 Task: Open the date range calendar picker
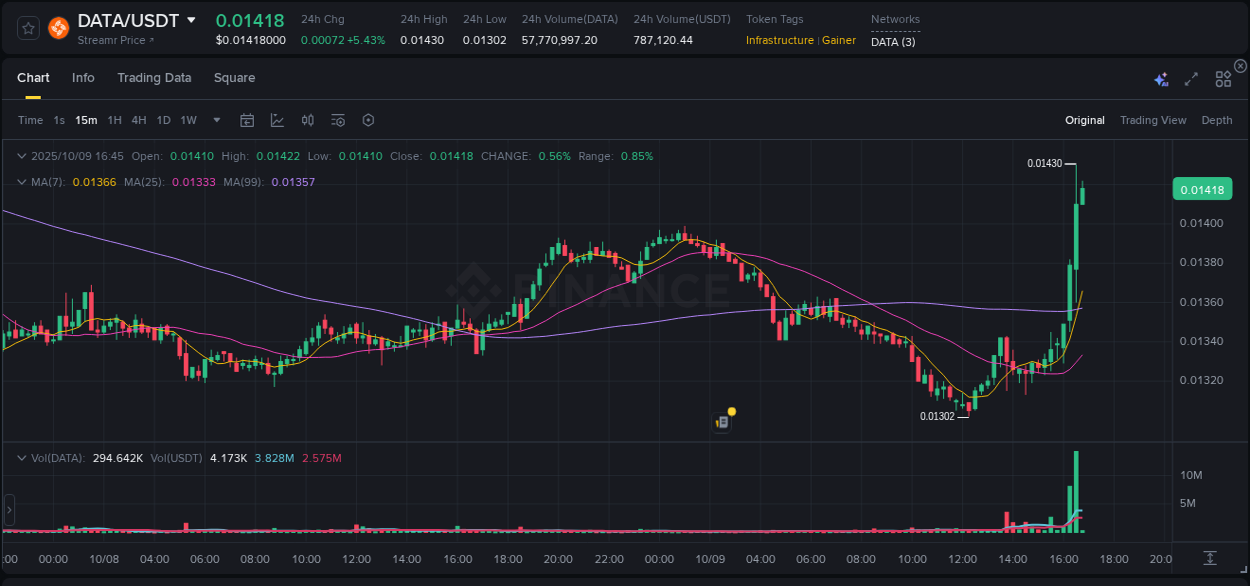tap(247, 120)
